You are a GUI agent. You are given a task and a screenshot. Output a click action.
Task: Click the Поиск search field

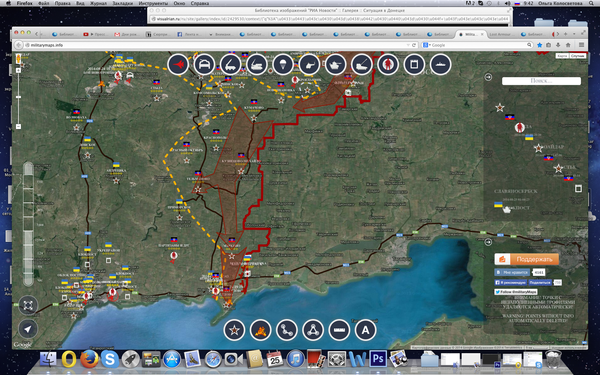pyautogui.click(x=541, y=81)
